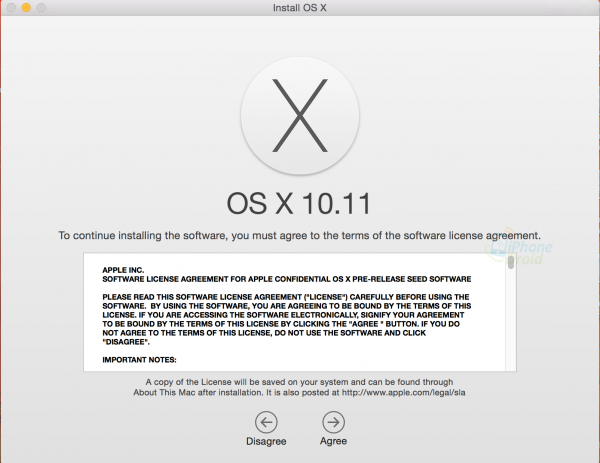Click the 'PLEASE READ THIS SOFTWARE LICENSE' paragraph line
This screenshot has width=600, height=463.
point(285,297)
